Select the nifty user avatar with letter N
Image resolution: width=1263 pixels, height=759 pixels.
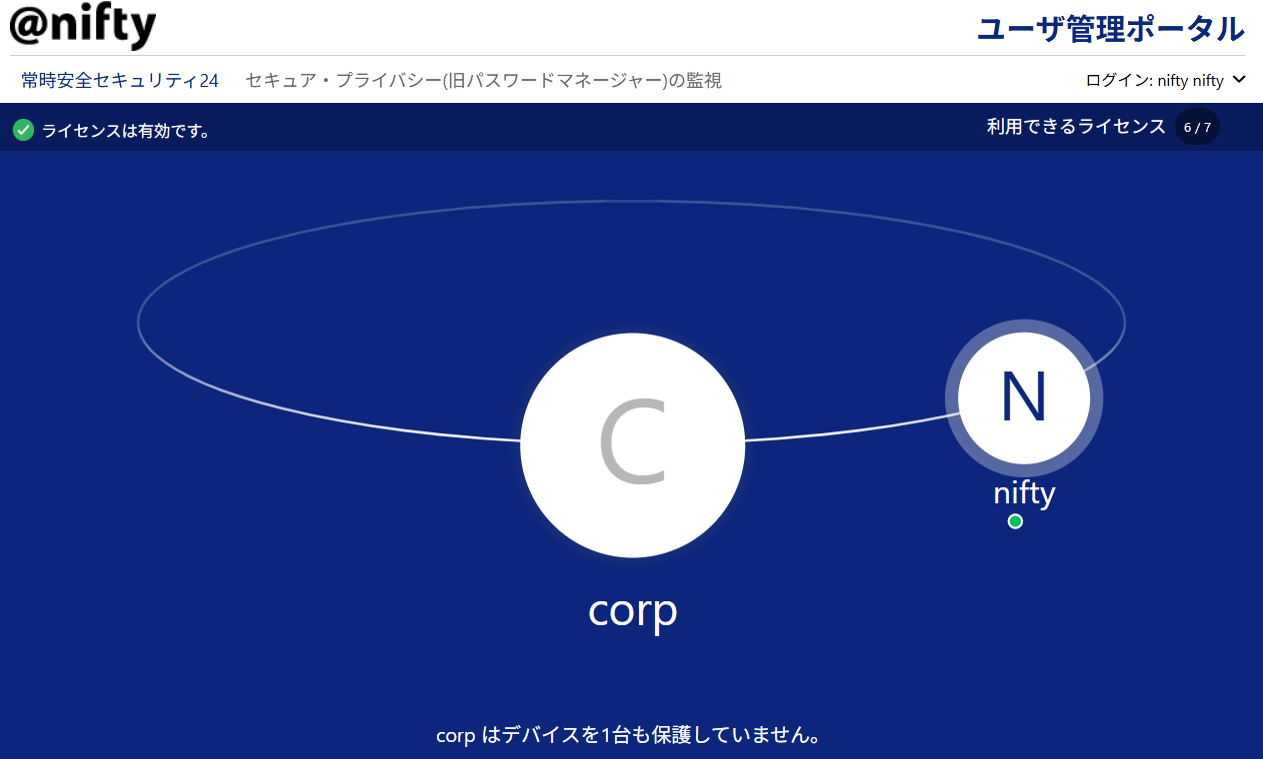(1024, 397)
